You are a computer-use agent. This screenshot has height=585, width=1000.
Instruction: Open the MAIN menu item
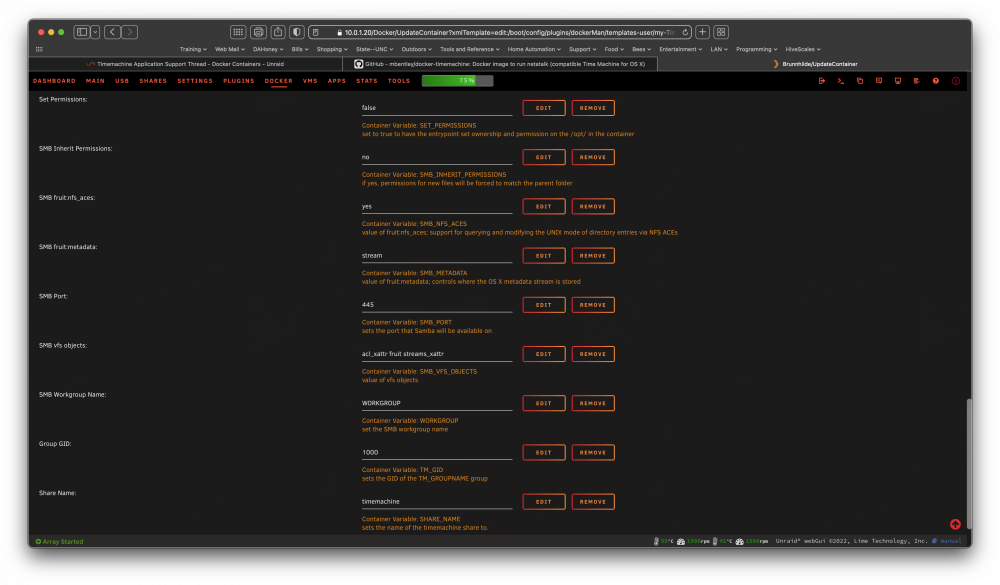[x=95, y=81]
